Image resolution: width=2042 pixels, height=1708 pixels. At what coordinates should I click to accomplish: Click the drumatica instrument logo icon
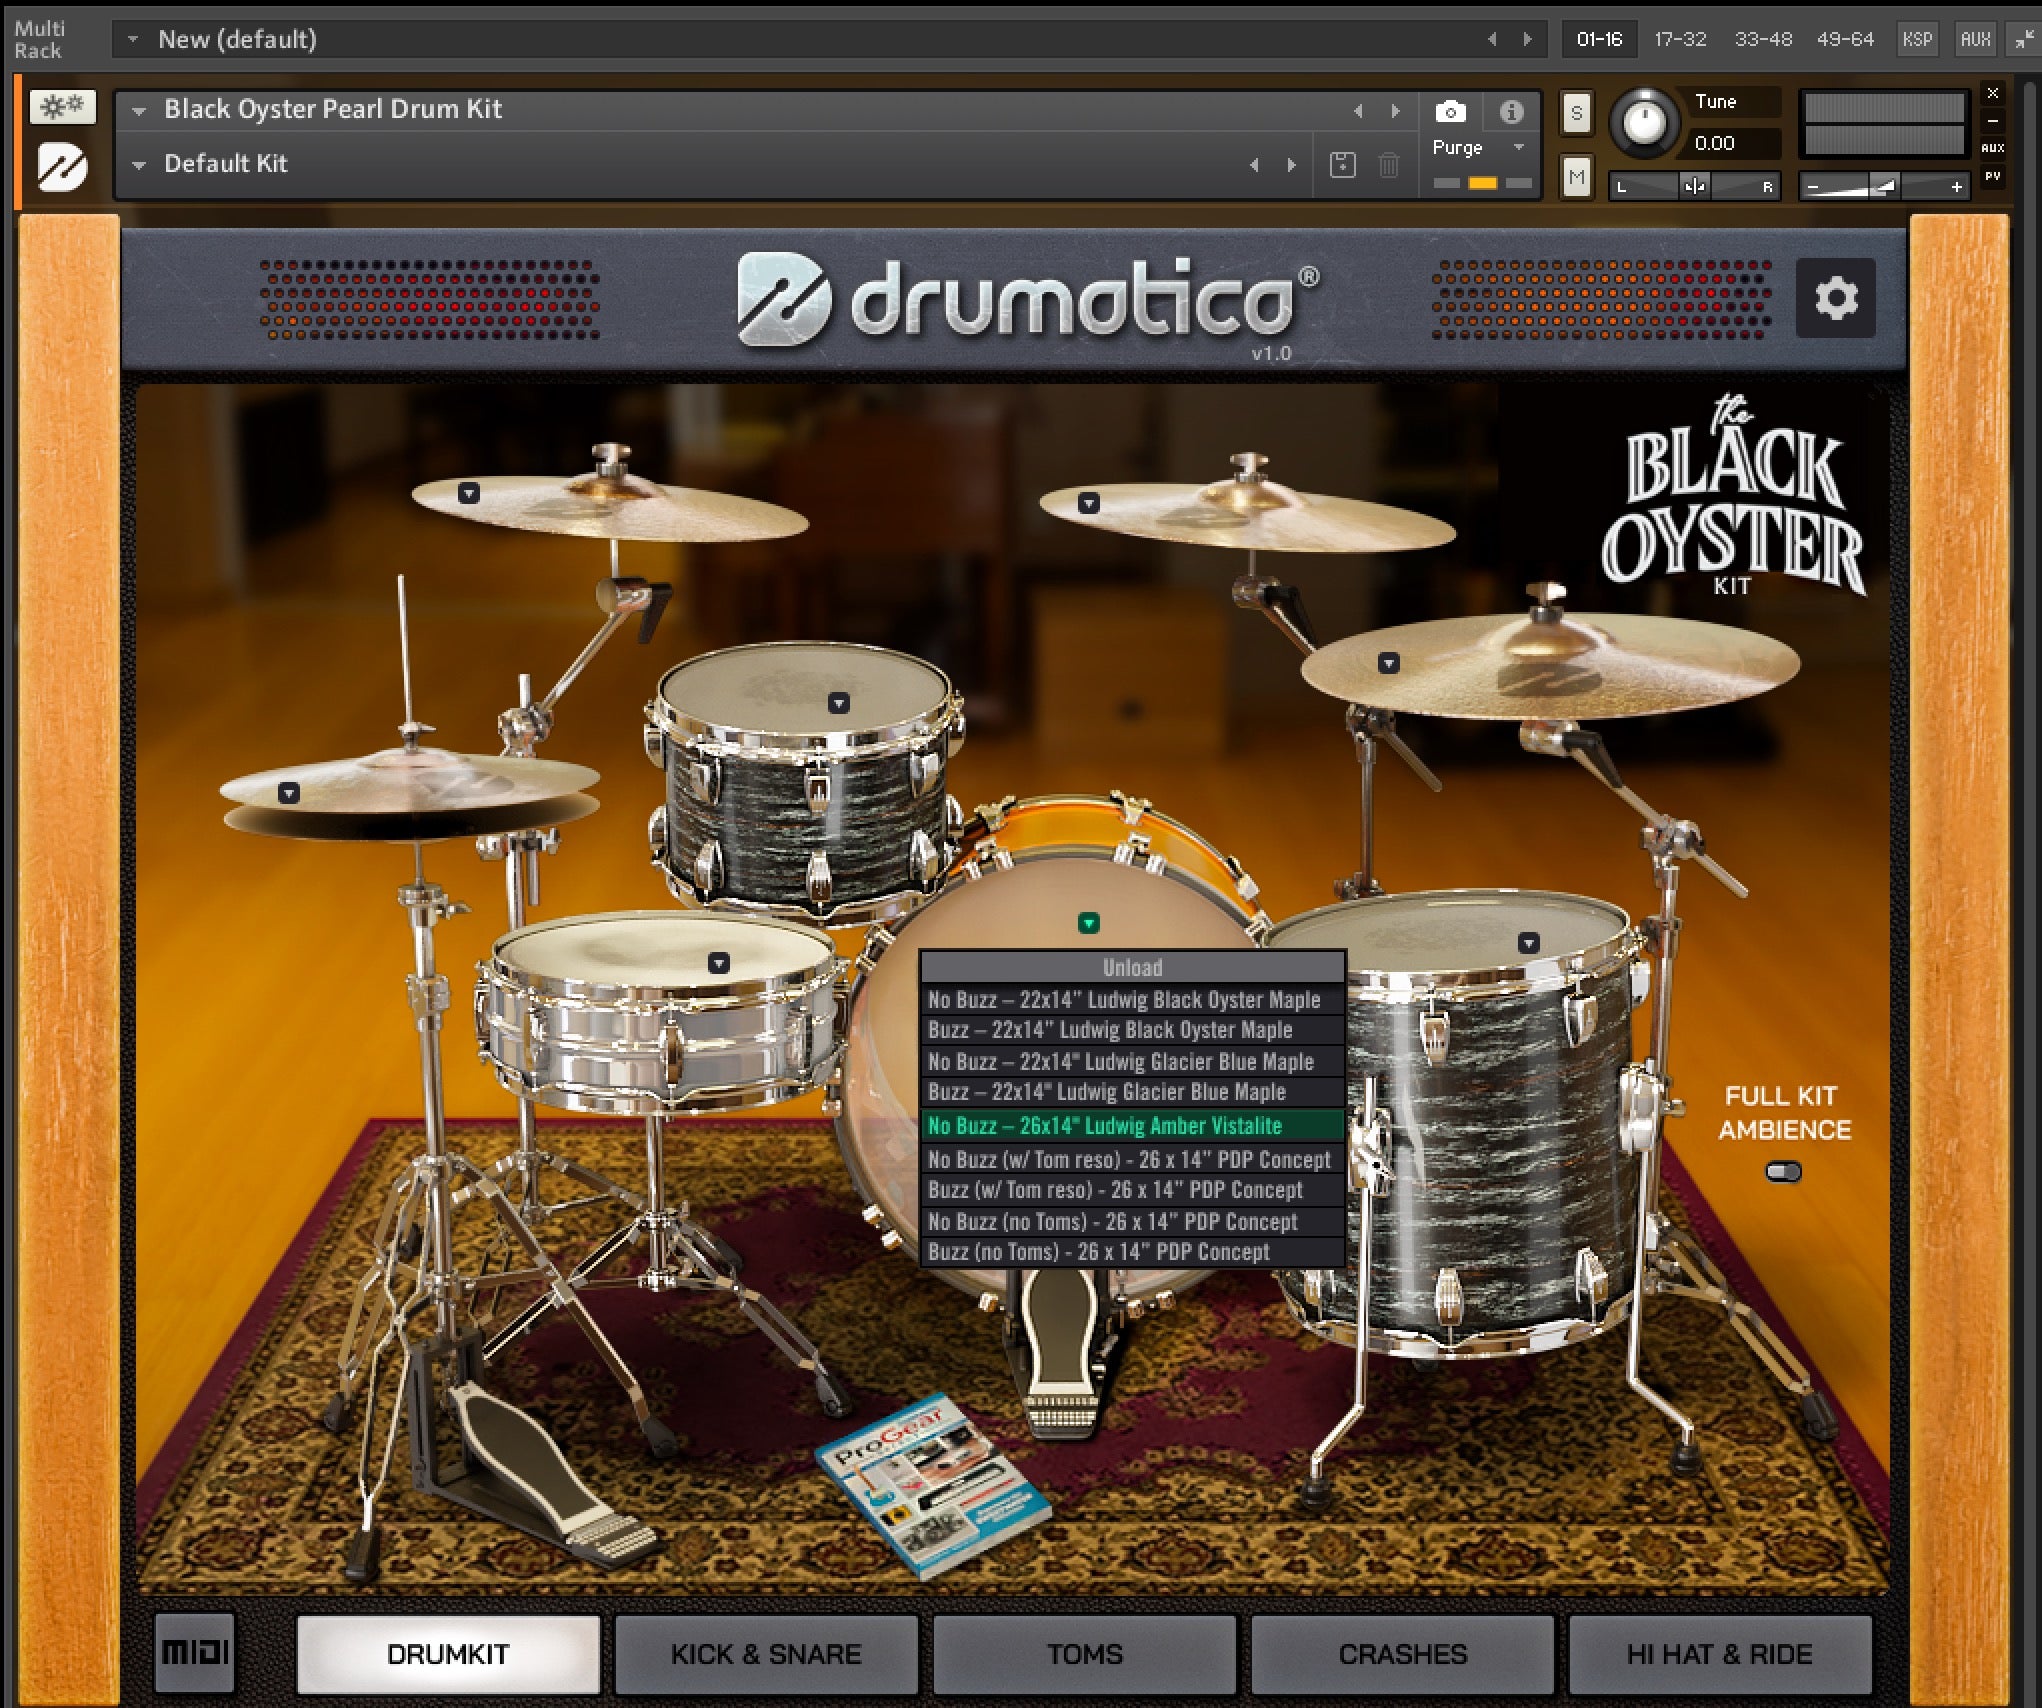(62, 167)
